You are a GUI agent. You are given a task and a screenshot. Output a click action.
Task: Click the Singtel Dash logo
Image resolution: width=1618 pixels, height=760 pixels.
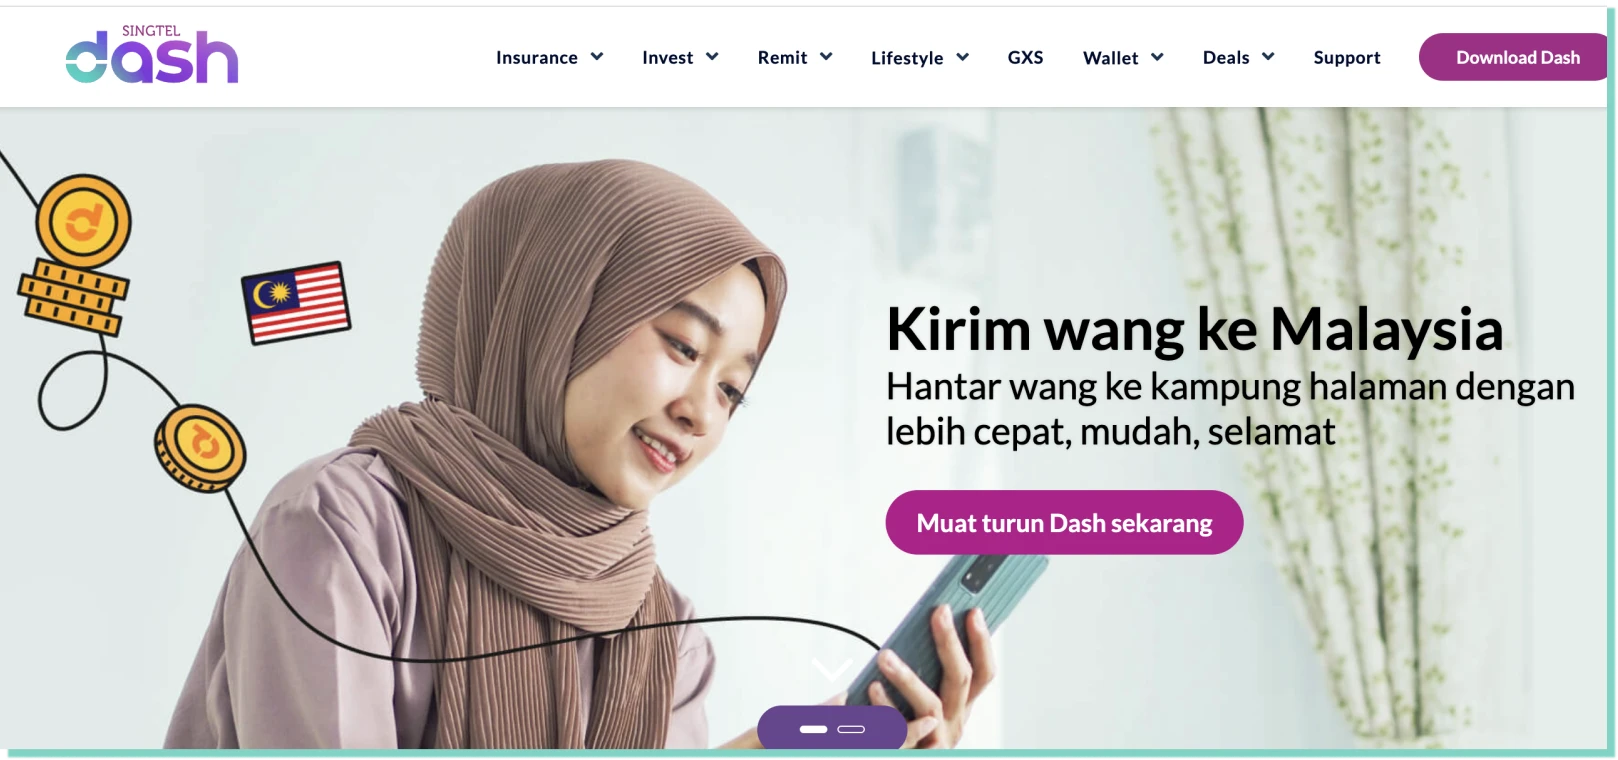click(152, 54)
